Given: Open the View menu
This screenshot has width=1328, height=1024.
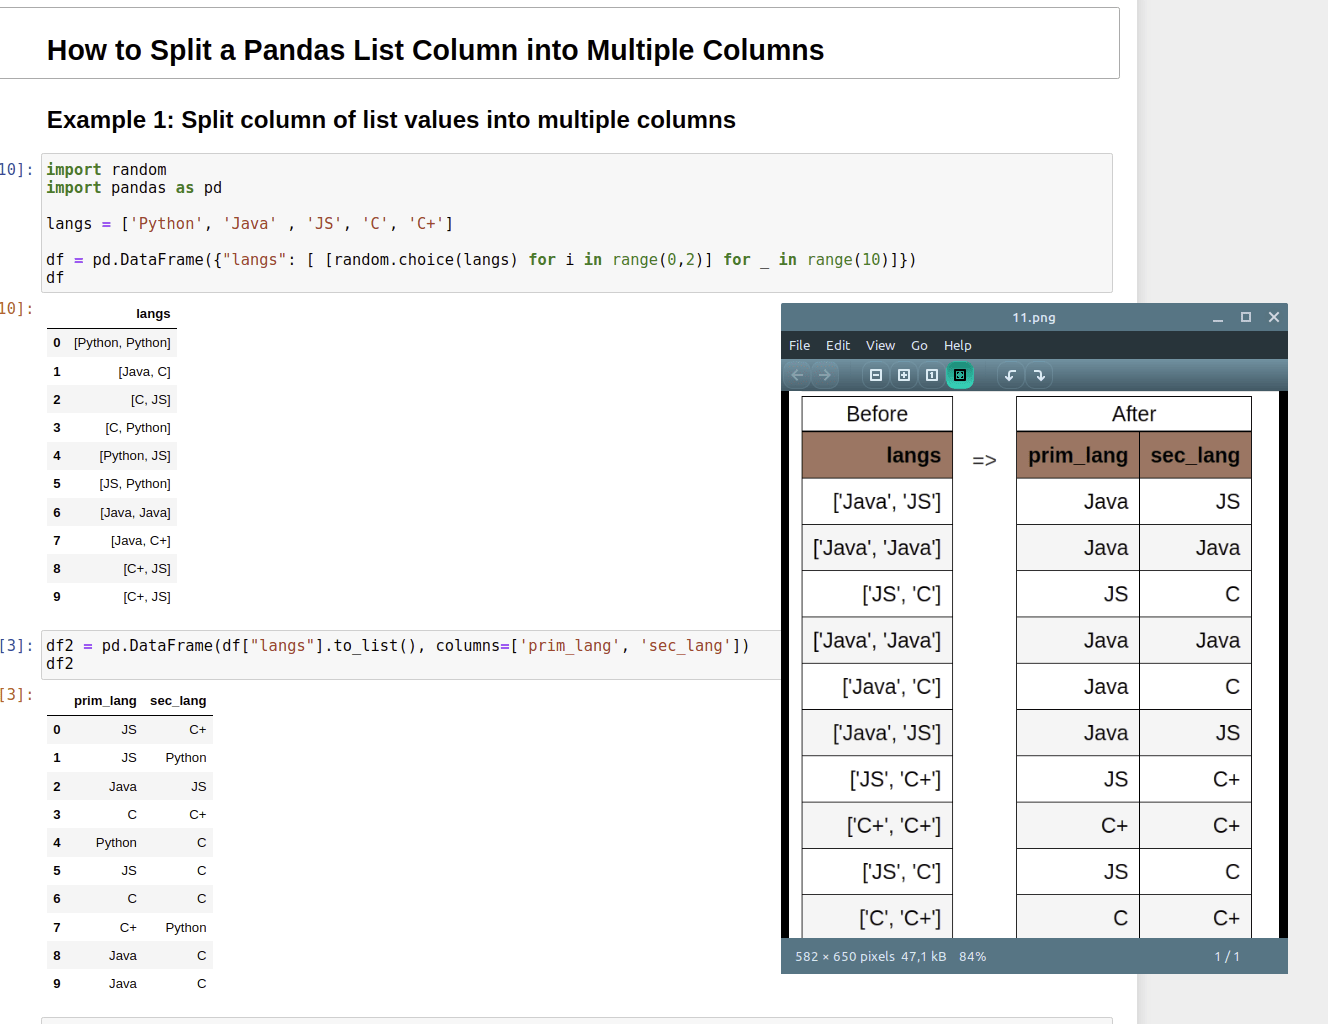Looking at the screenshot, I should [880, 345].
